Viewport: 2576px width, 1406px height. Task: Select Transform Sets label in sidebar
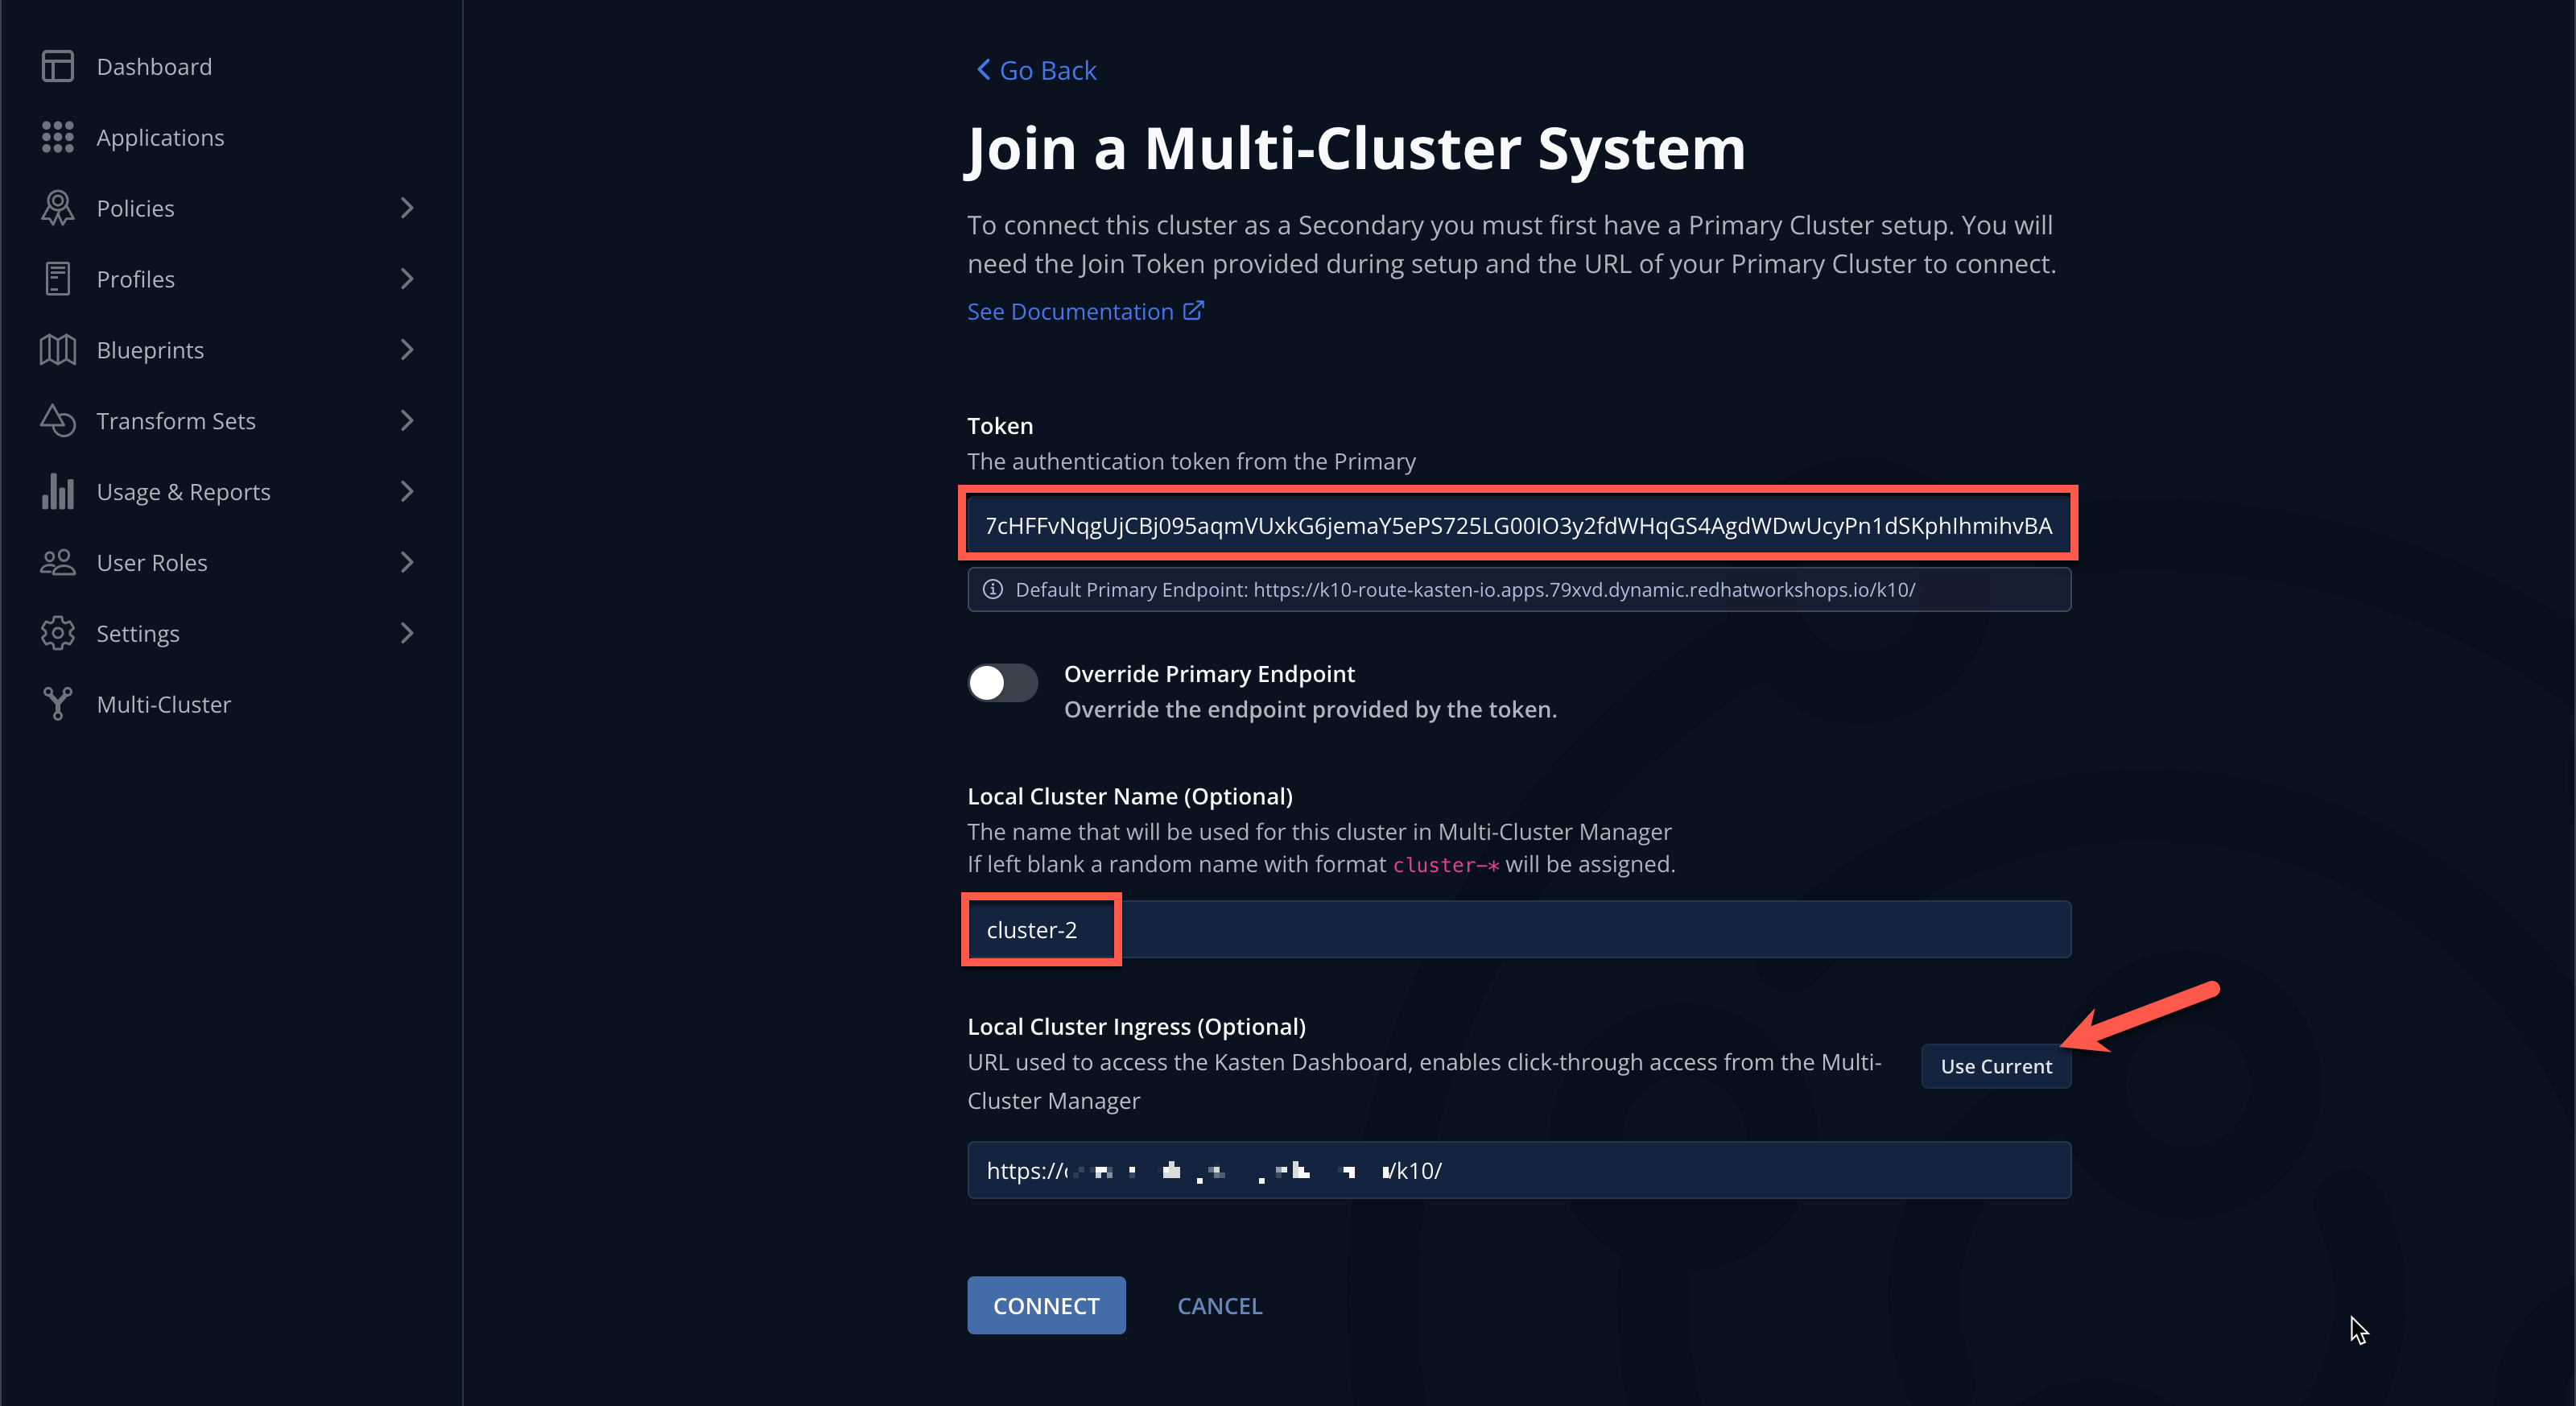[176, 421]
